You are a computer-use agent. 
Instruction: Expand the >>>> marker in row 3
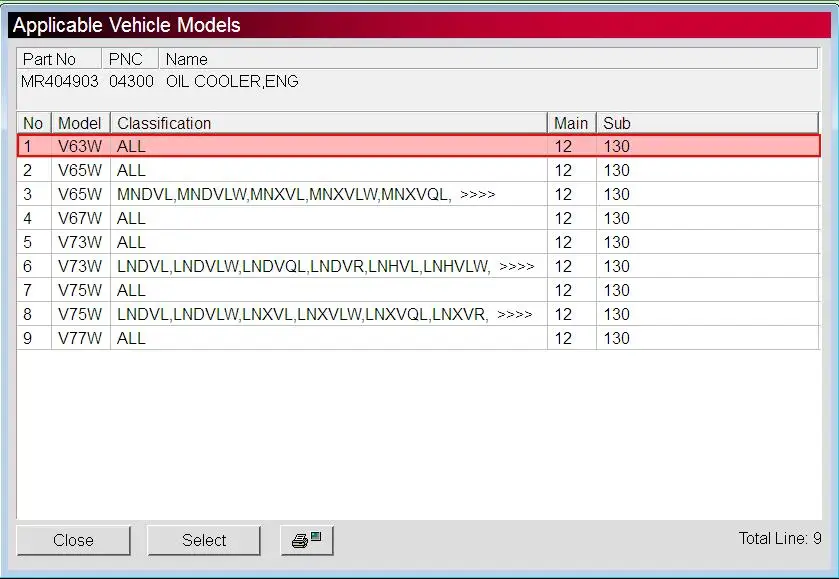[x=478, y=195]
